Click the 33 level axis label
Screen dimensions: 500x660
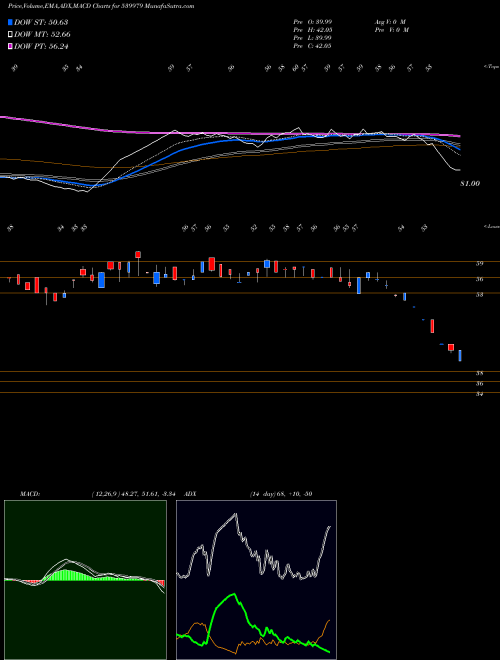pyautogui.click(x=479, y=295)
